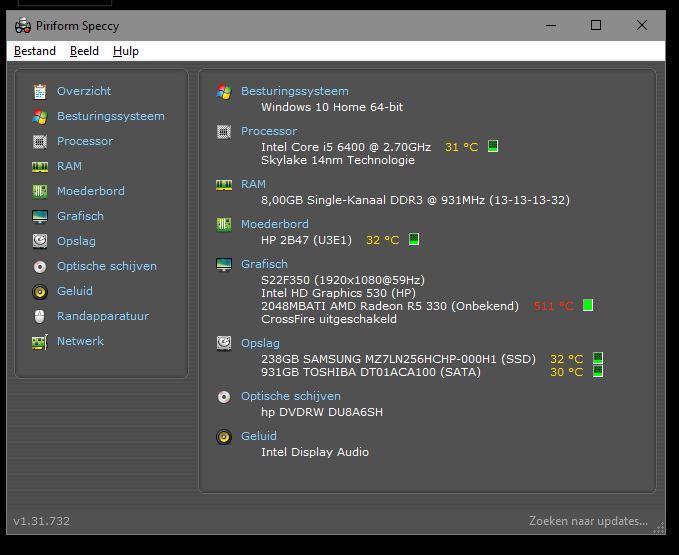Screen dimensions: 679x555
Task: Click the Geluid speaker icon in sidebar
Action: click(x=40, y=292)
